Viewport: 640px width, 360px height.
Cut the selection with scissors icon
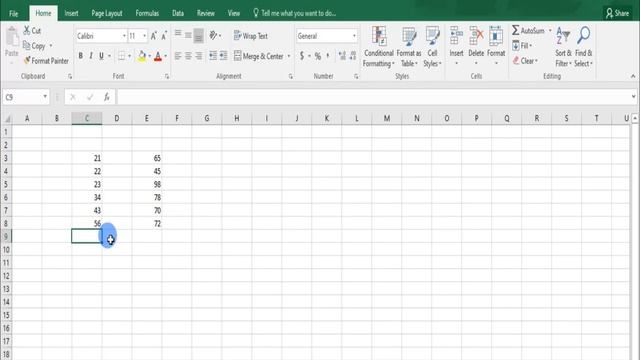click(27, 30)
